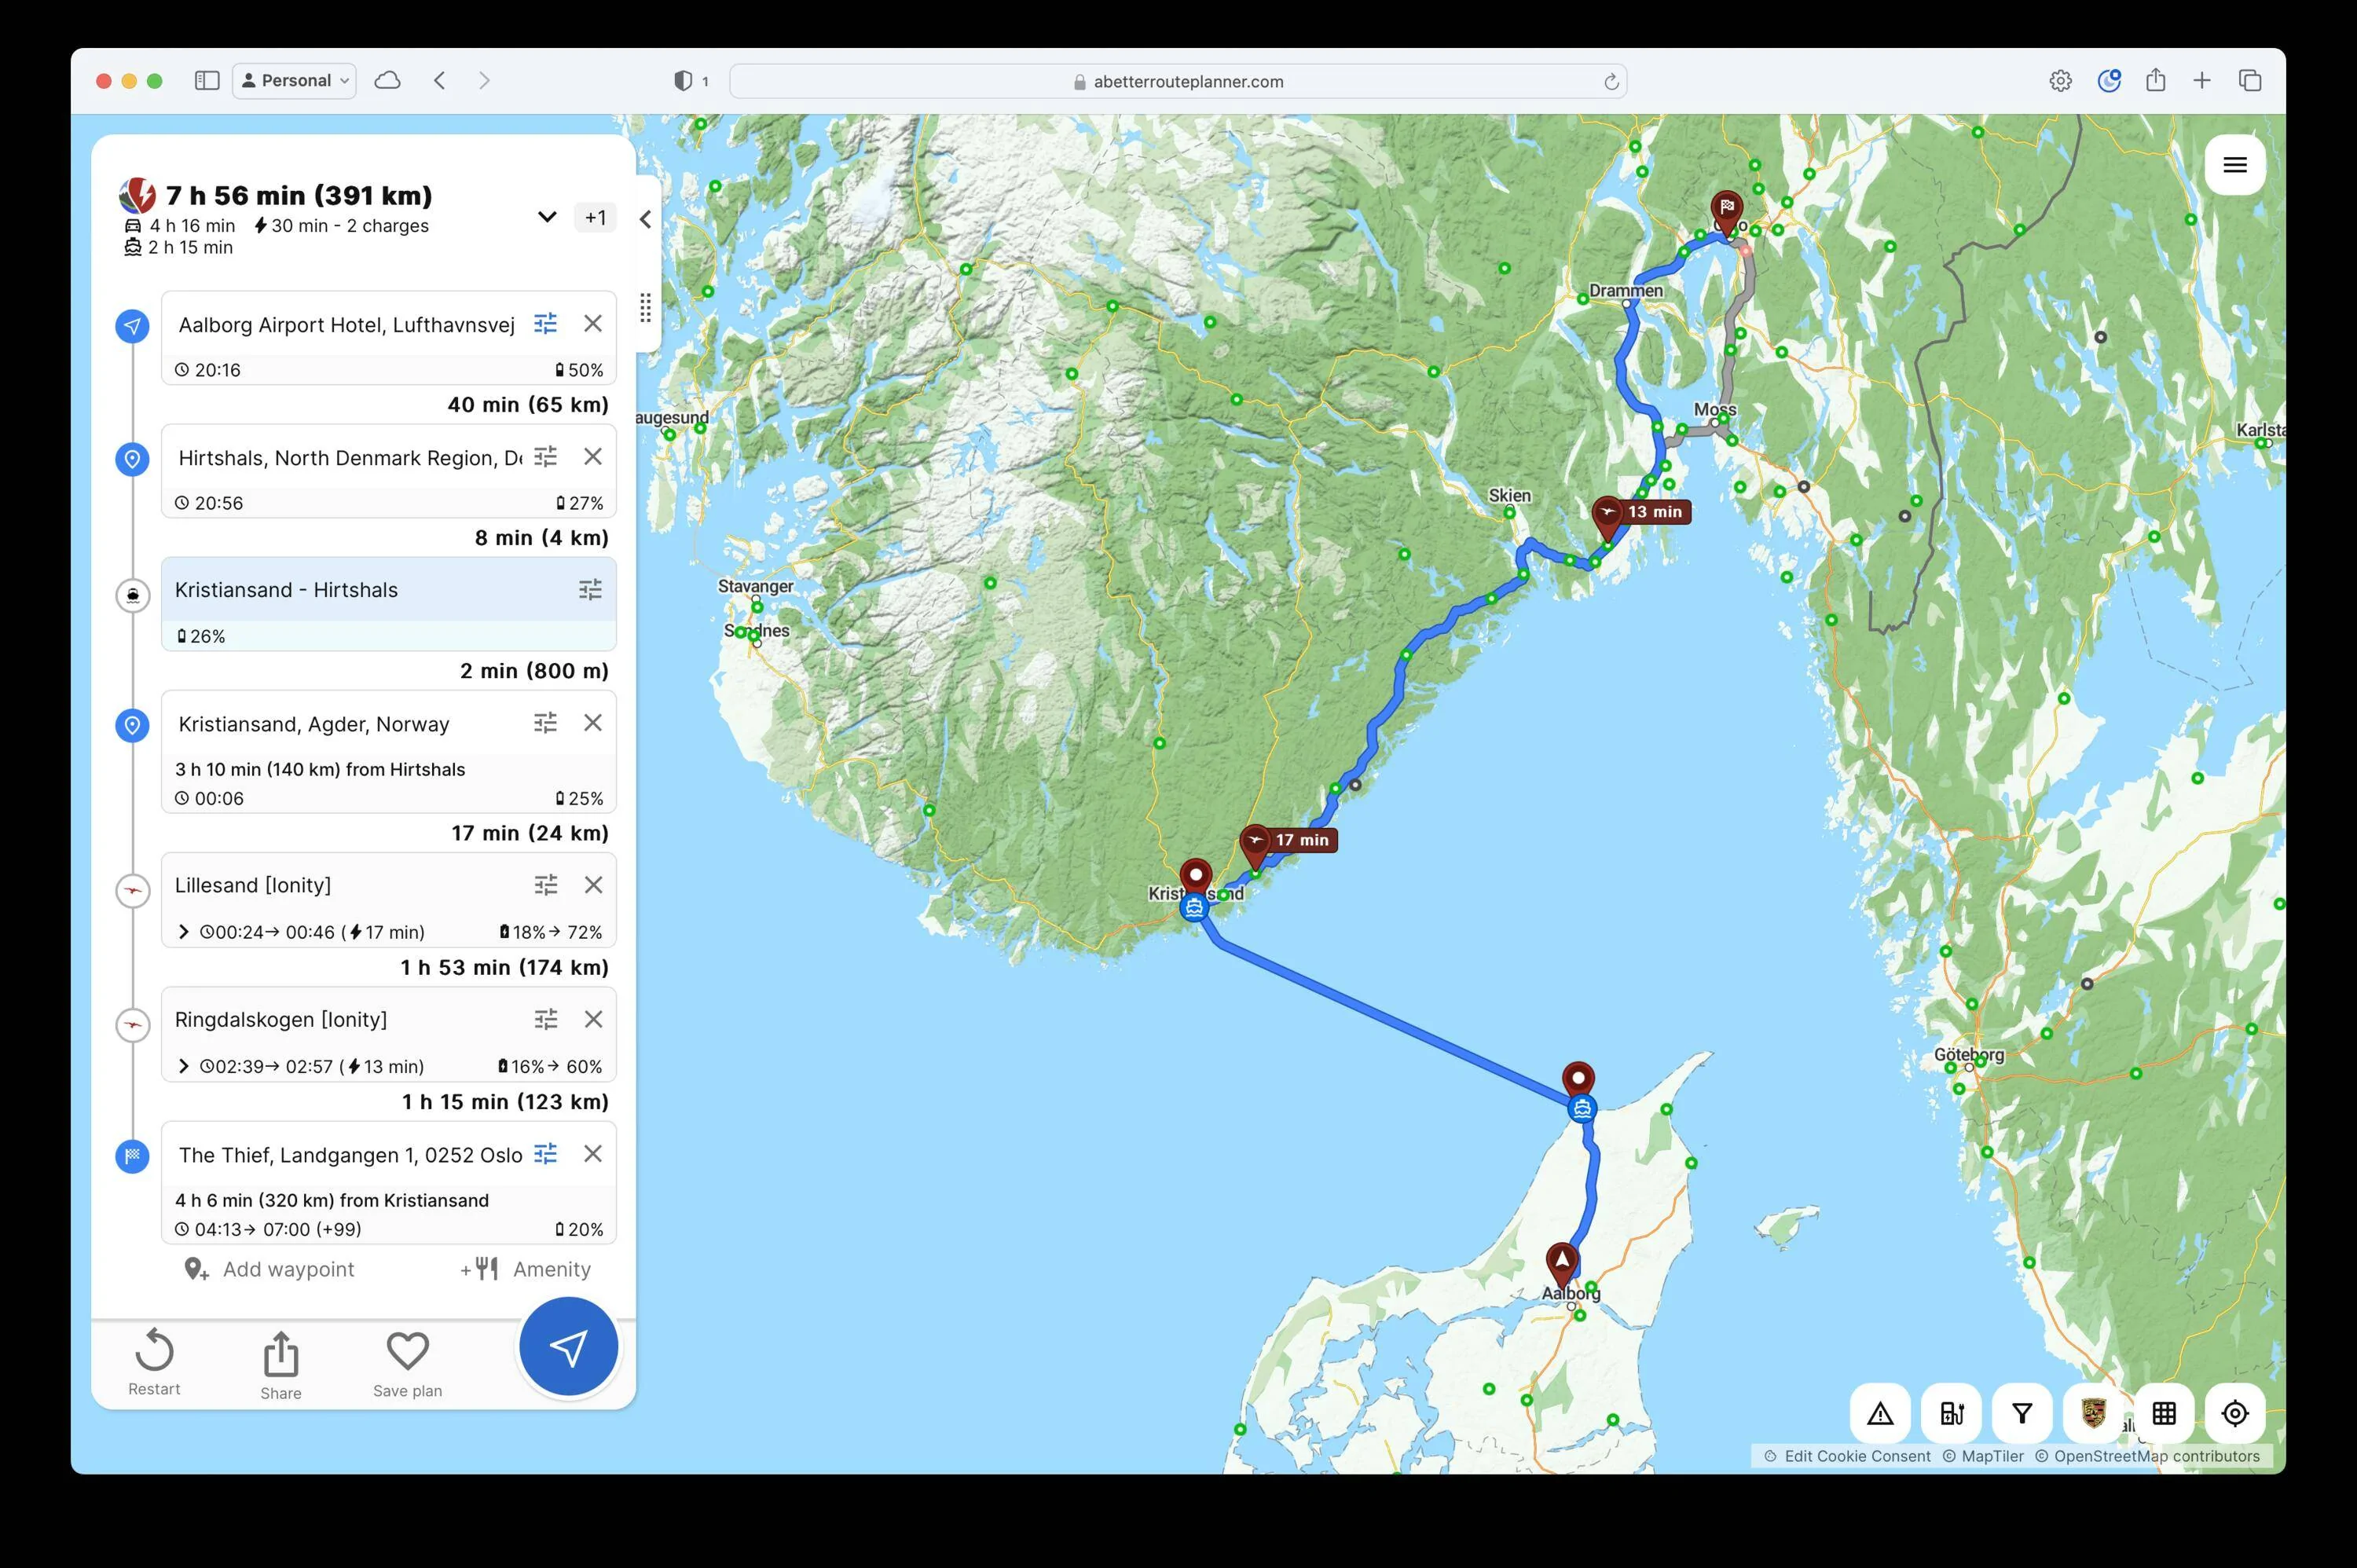Open settings for Aalborg Airport Hotel waypoint

tap(545, 323)
